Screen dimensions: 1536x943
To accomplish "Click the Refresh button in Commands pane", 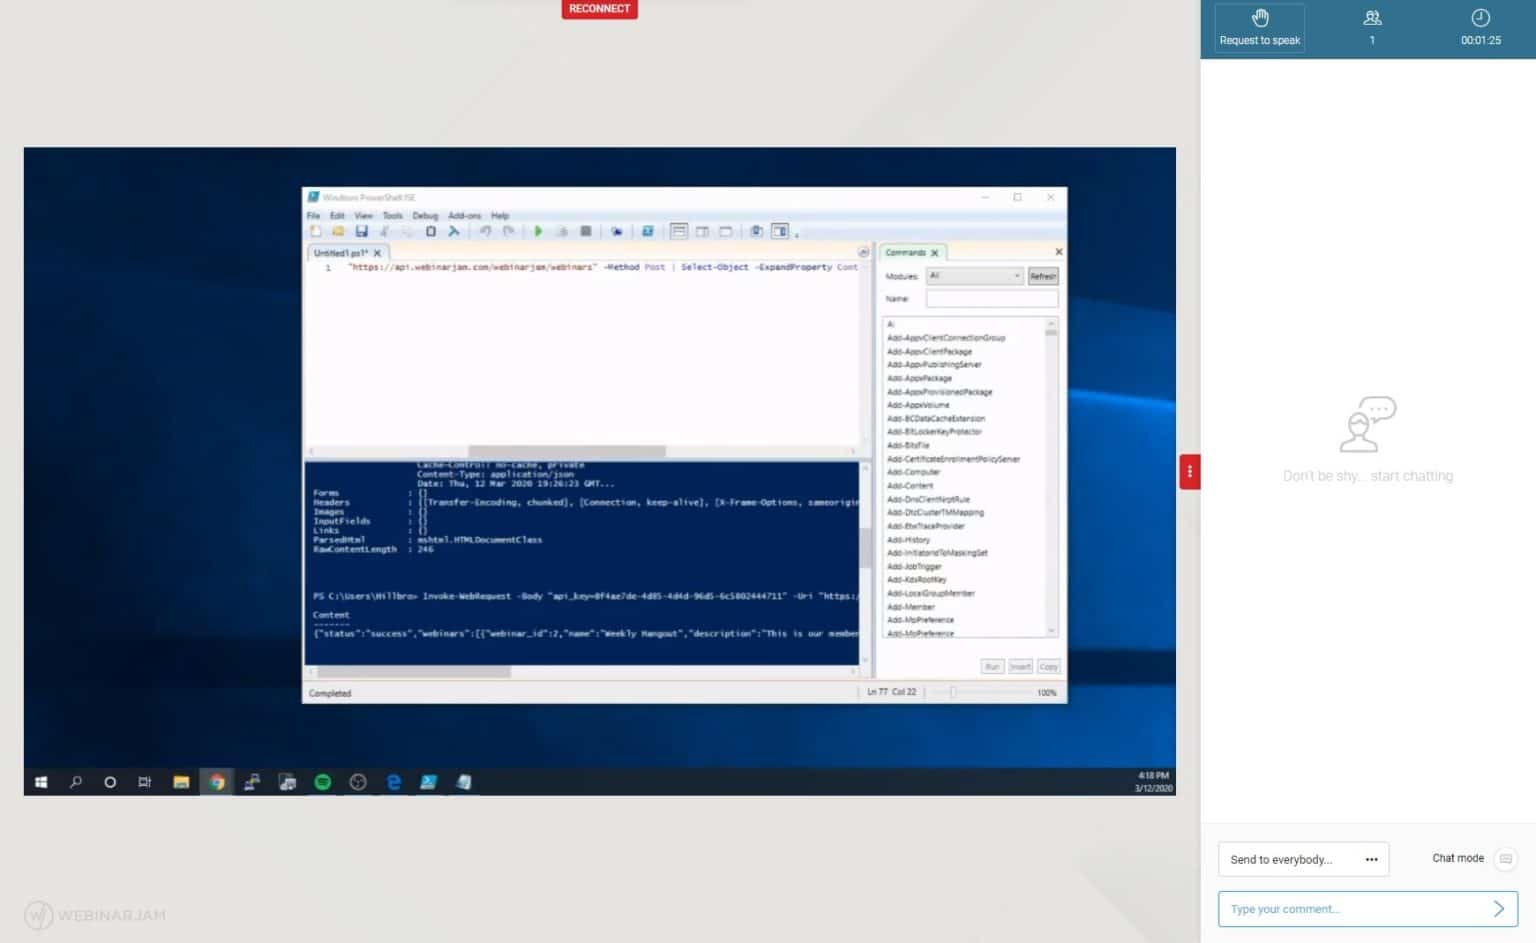I will [1042, 276].
